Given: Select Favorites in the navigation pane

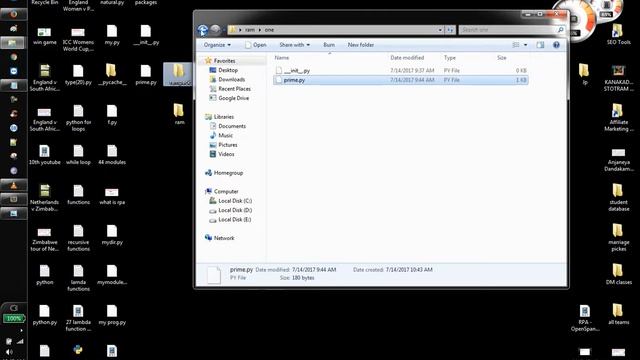Looking at the screenshot, I should pos(224,61).
